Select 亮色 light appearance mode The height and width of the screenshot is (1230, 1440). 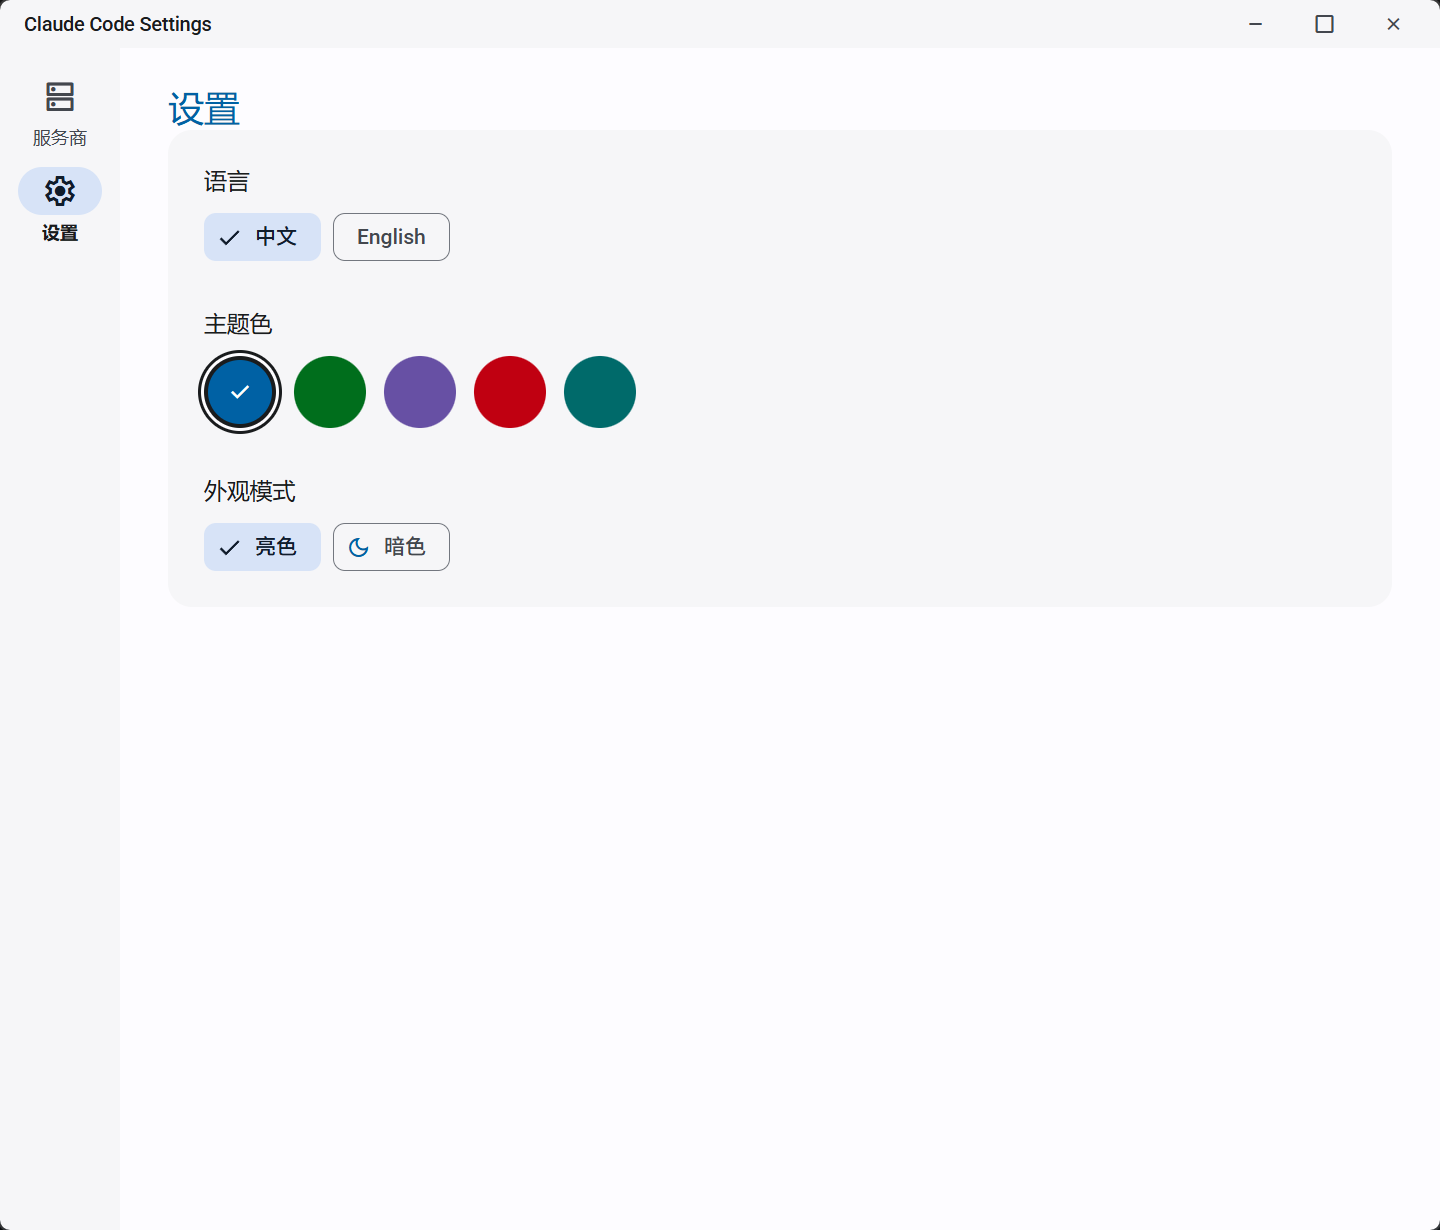coord(262,547)
